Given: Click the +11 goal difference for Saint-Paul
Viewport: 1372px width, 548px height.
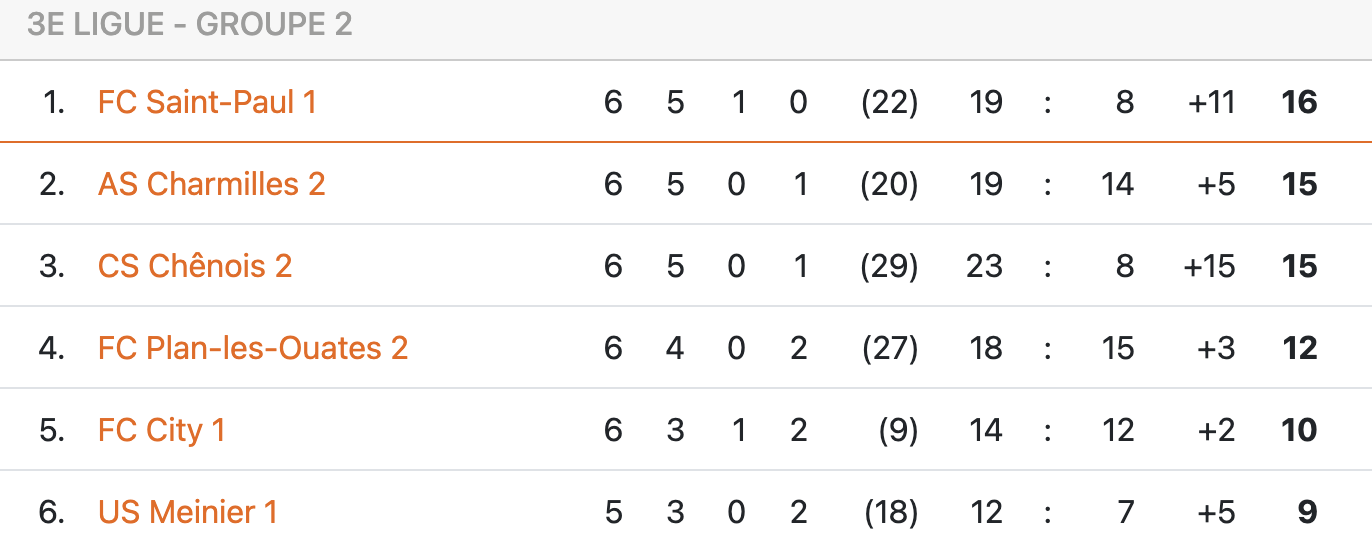Looking at the screenshot, I should tap(1211, 102).
